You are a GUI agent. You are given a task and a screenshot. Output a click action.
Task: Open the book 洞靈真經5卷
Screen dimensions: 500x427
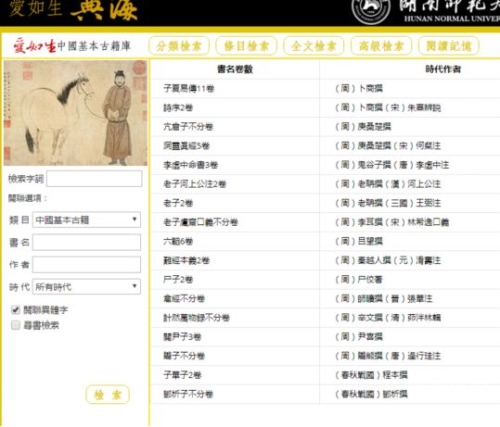tap(186, 146)
